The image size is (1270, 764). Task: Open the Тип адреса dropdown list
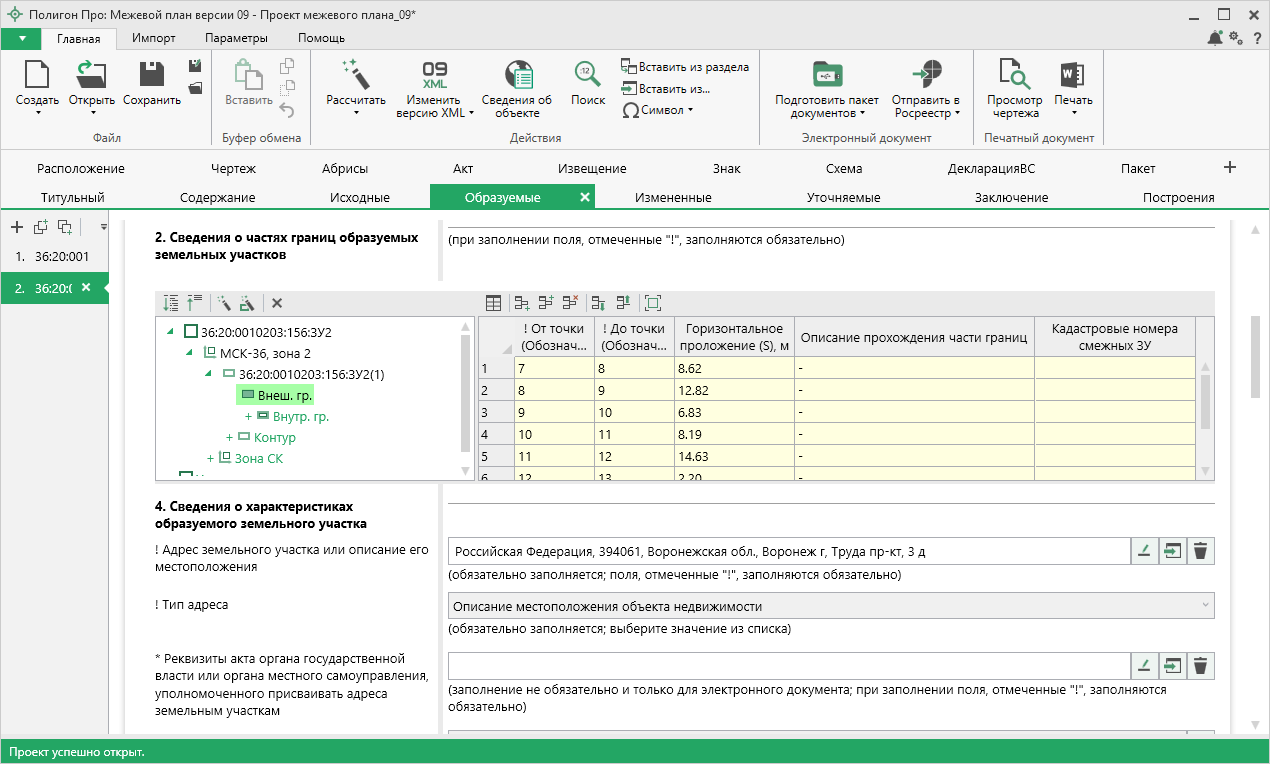pos(830,606)
